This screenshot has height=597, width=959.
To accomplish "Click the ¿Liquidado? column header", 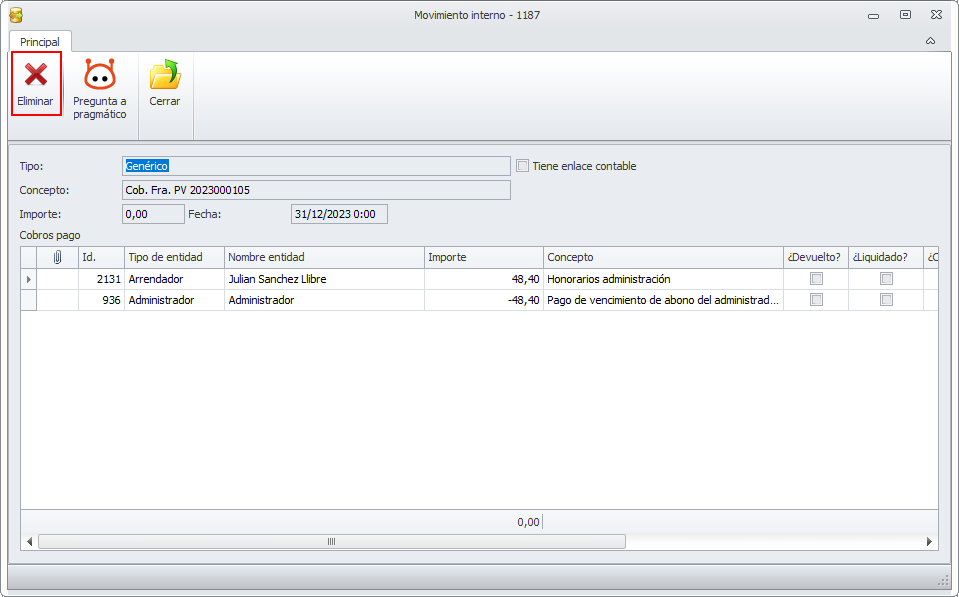I will tap(886, 258).
